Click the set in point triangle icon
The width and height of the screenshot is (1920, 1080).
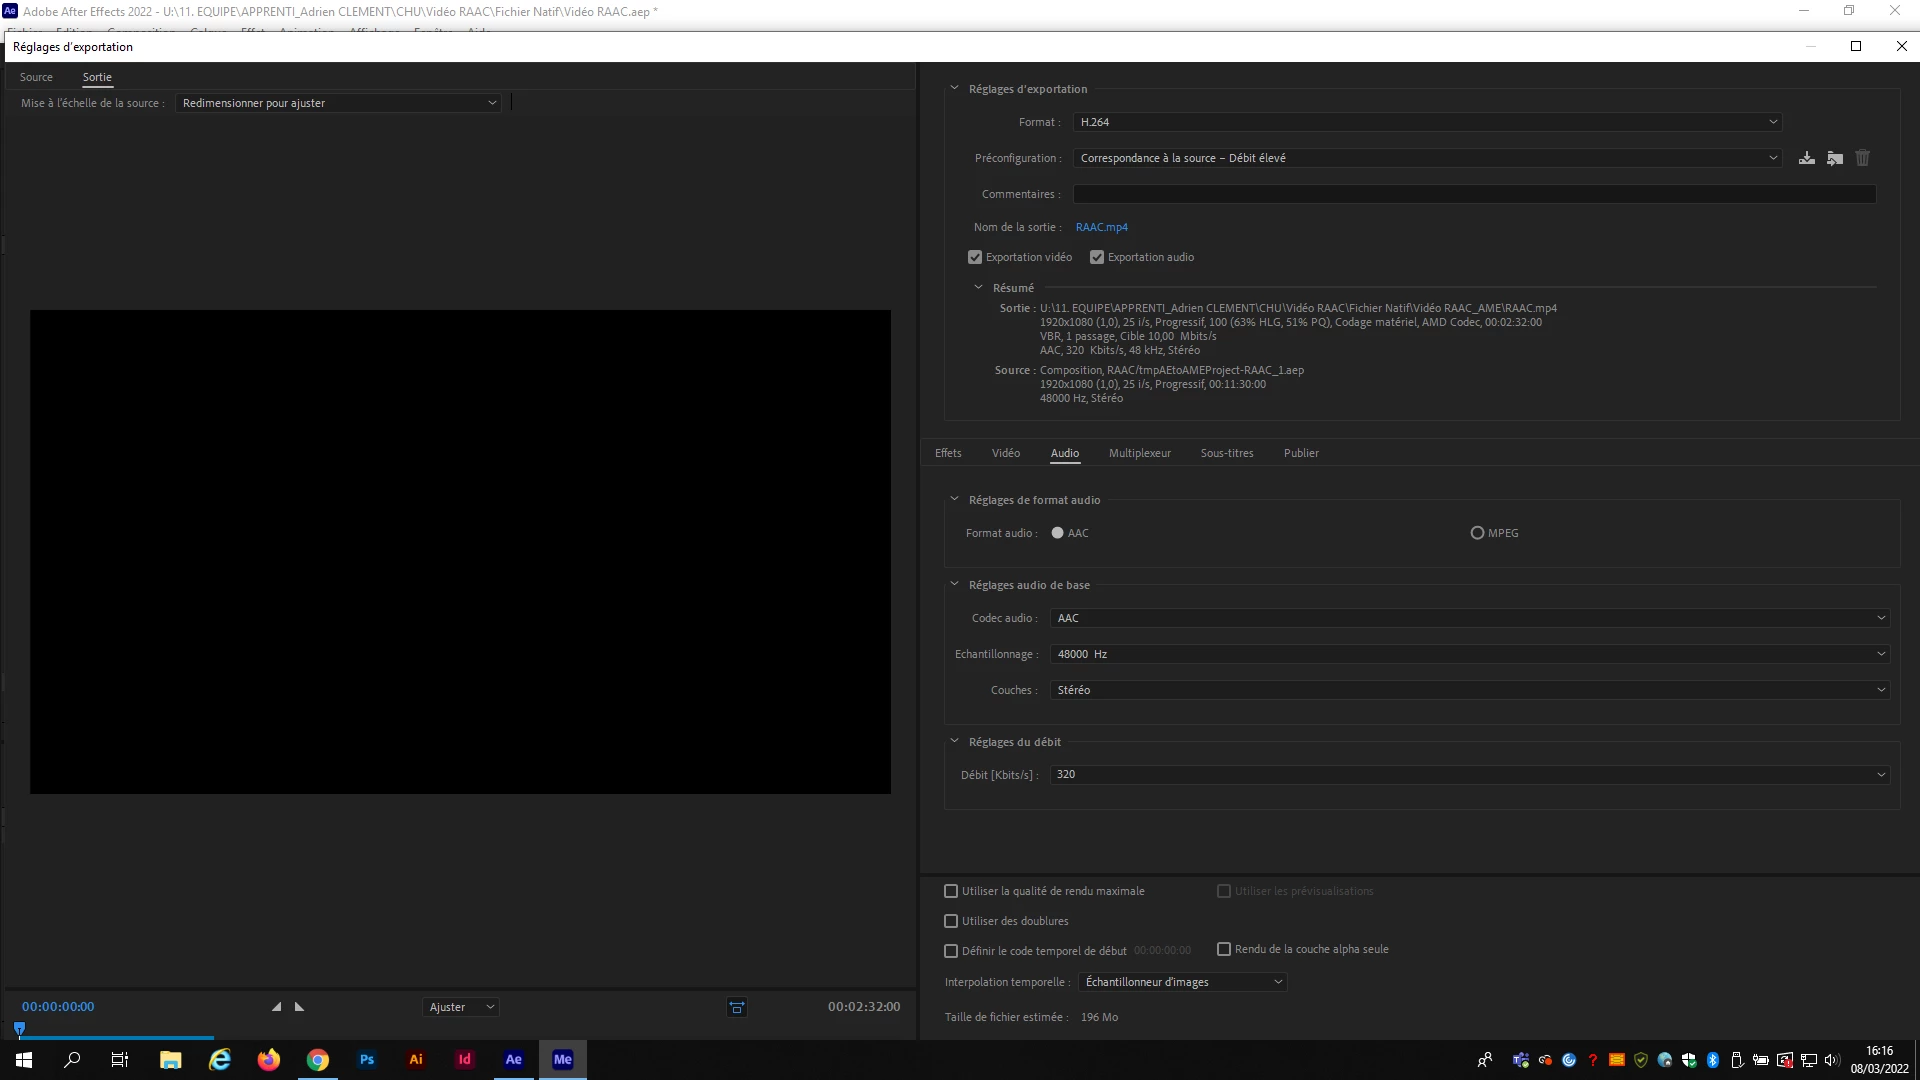pos(276,1007)
